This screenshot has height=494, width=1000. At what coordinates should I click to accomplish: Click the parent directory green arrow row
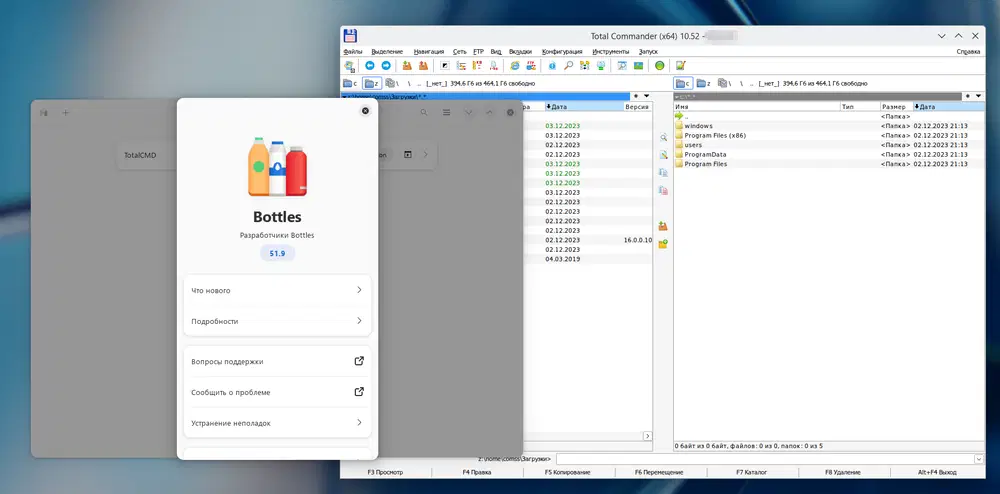coord(829,116)
